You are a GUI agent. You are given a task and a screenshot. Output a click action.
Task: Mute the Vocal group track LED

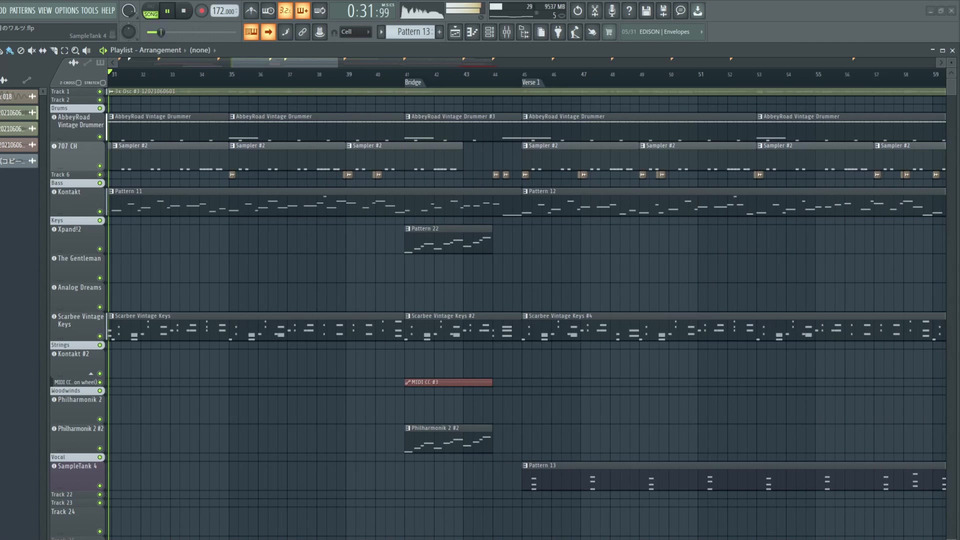tap(100, 457)
